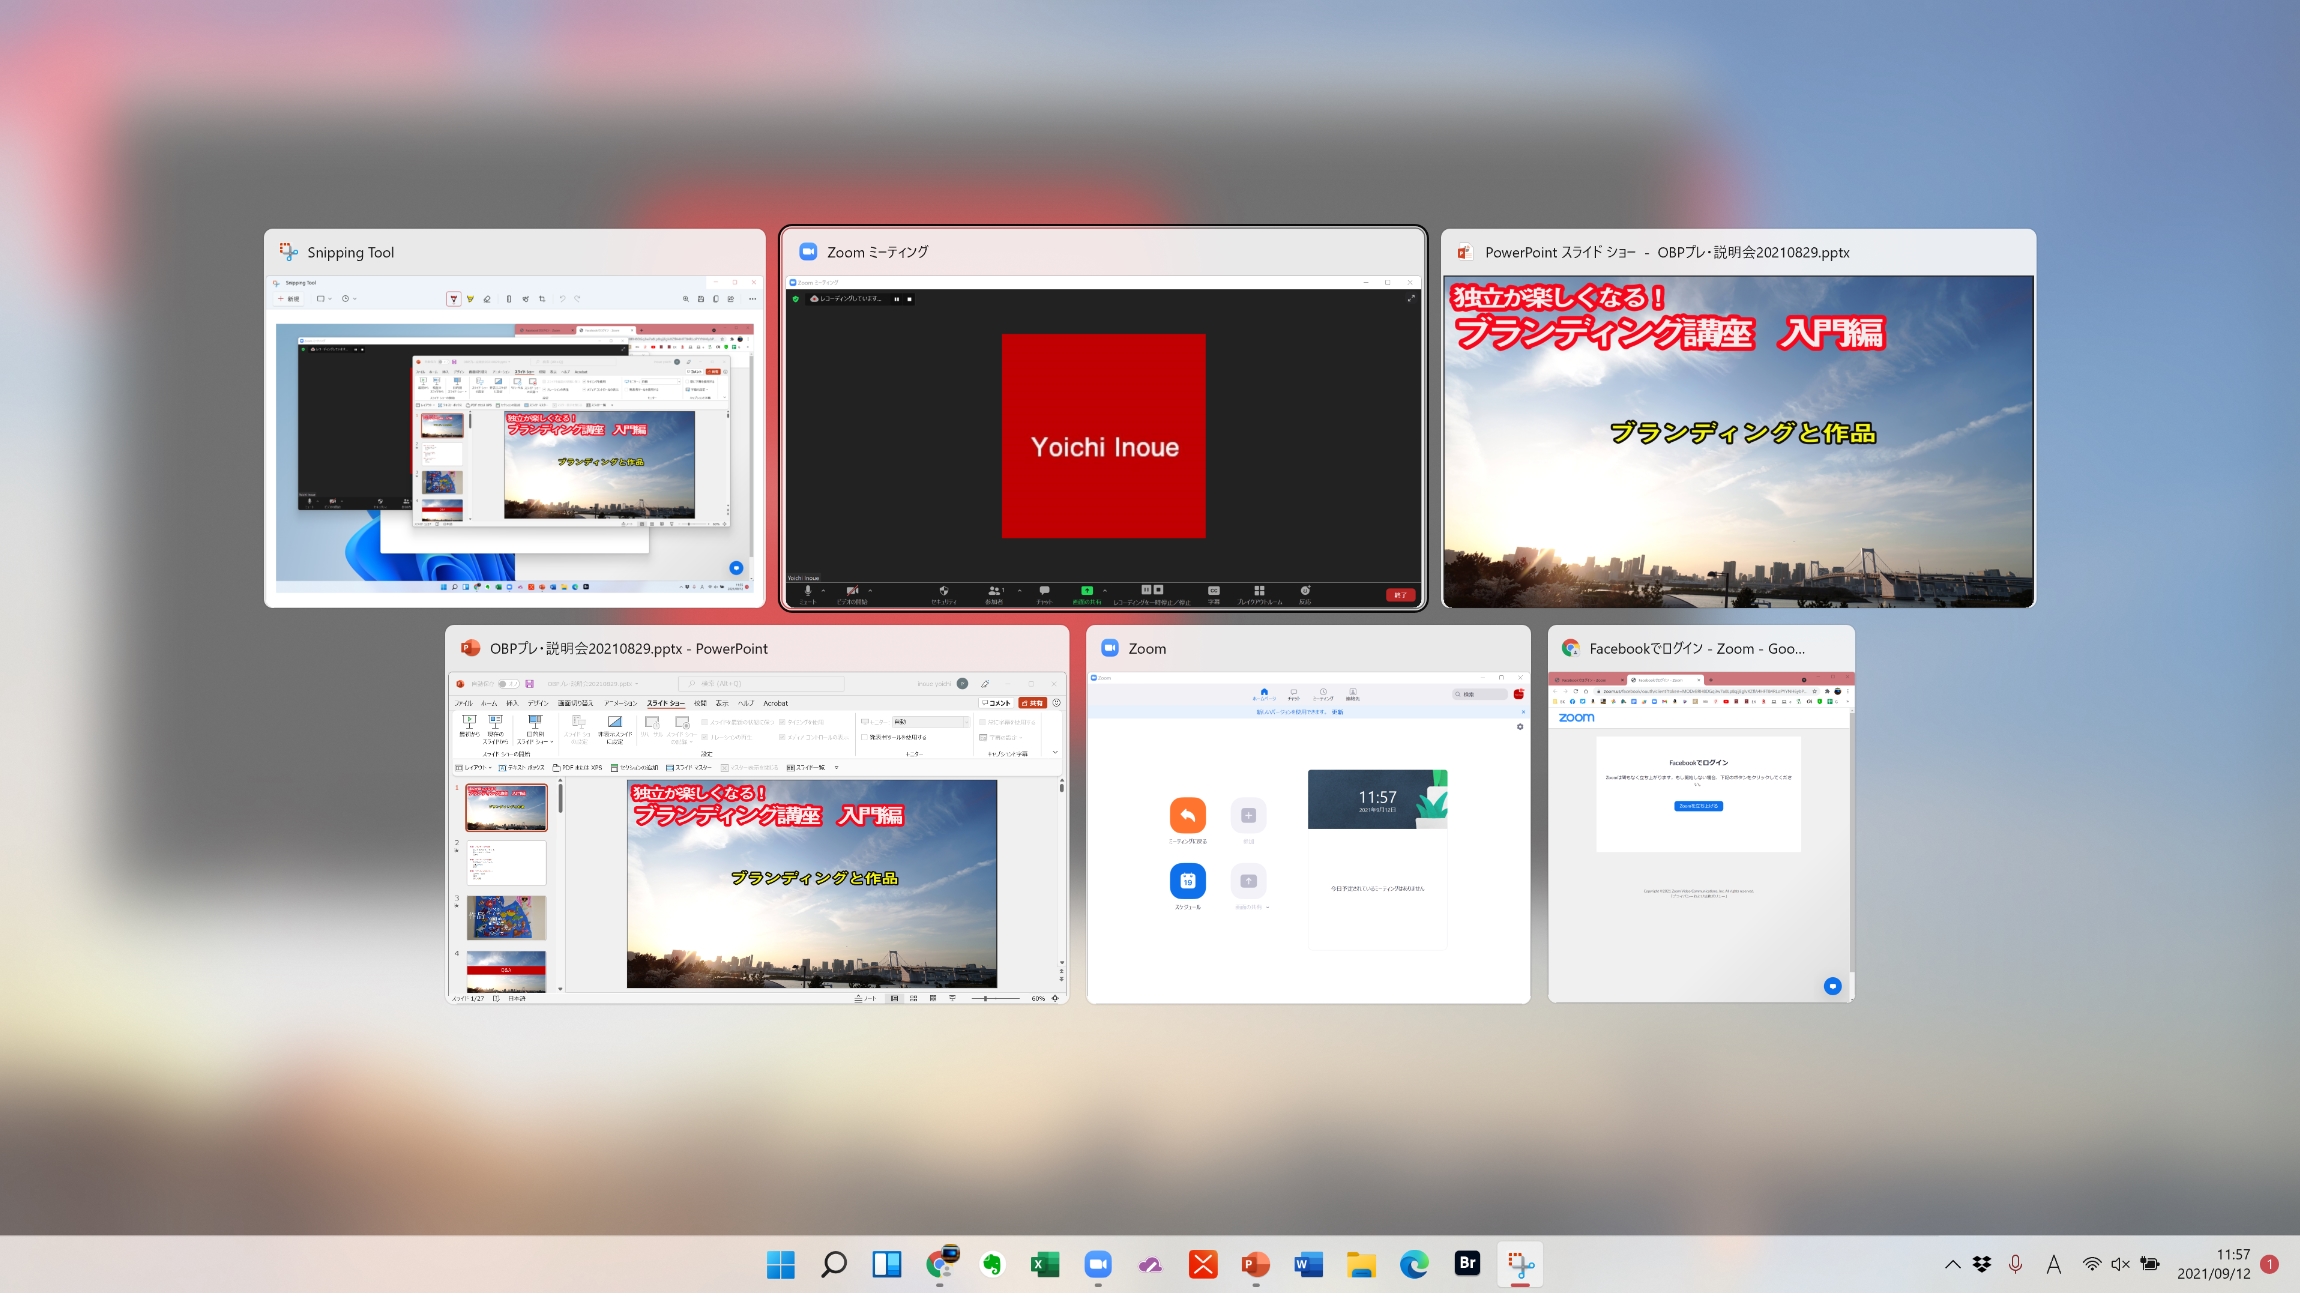The height and width of the screenshot is (1297, 2300).
Task: Launch Microsoft Edge from the taskbar
Action: coord(1414,1265)
